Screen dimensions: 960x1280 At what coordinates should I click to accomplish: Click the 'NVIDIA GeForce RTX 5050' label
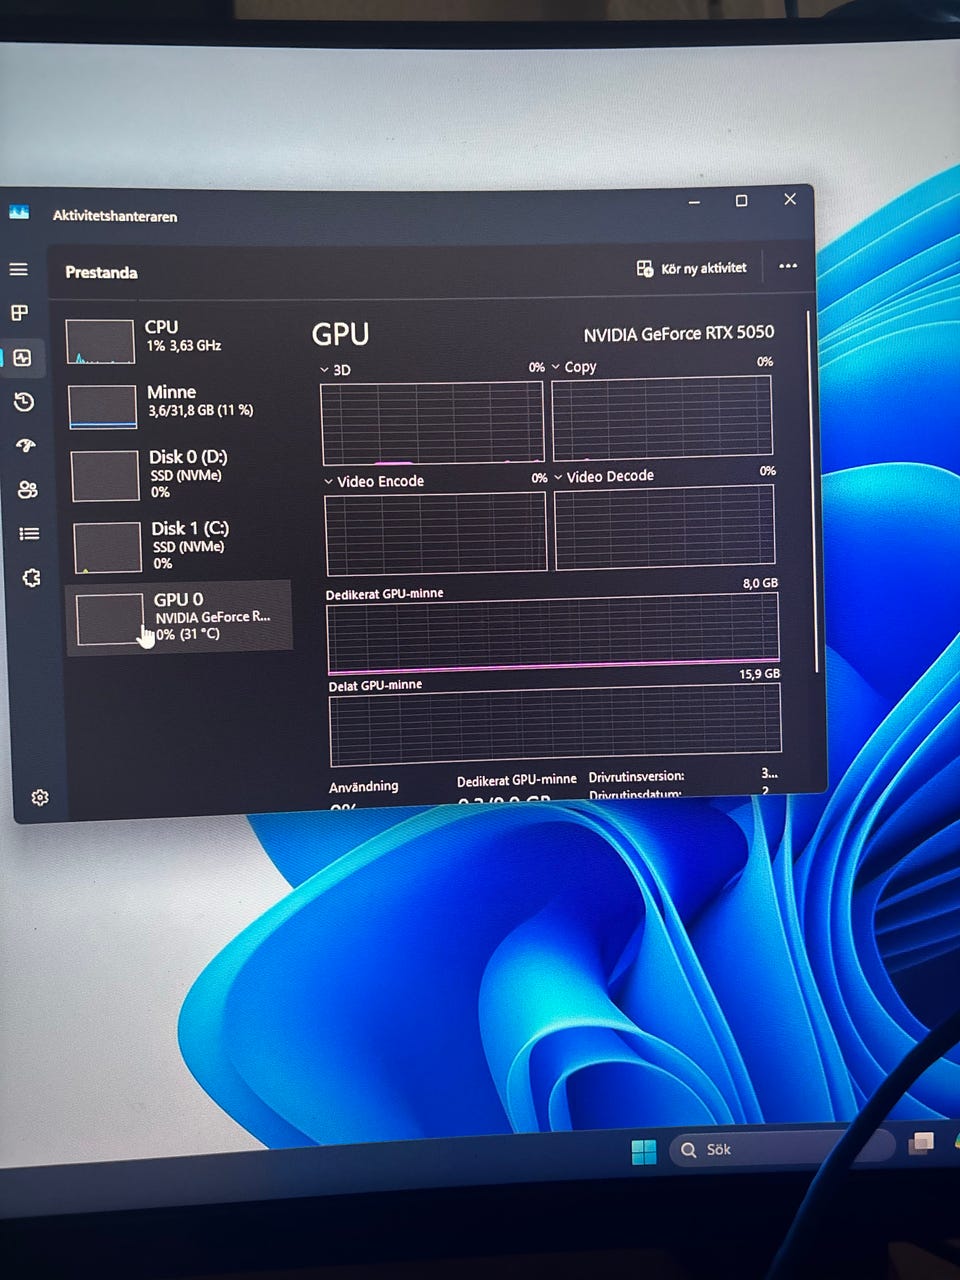tap(679, 333)
